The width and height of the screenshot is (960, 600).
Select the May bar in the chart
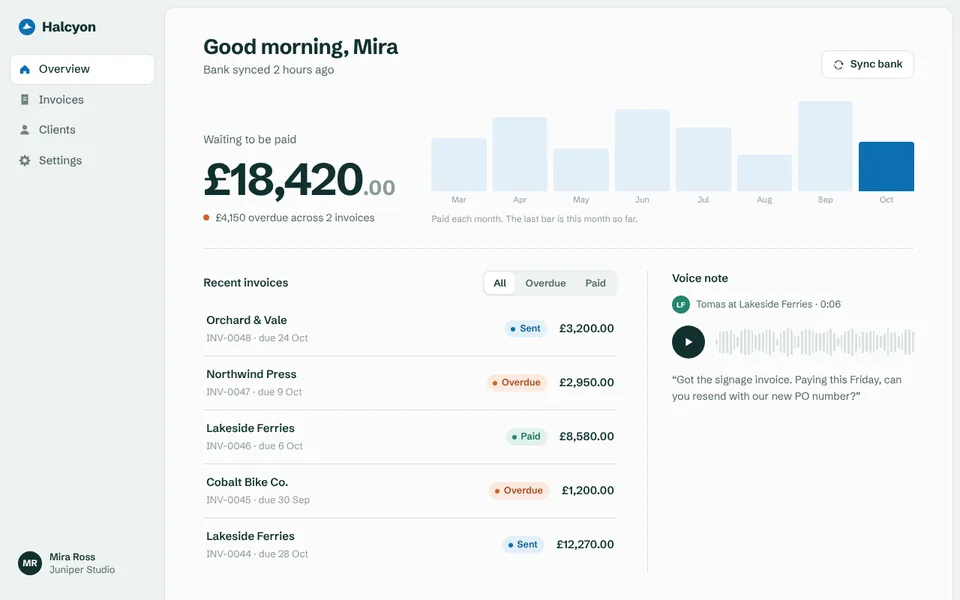coord(581,170)
